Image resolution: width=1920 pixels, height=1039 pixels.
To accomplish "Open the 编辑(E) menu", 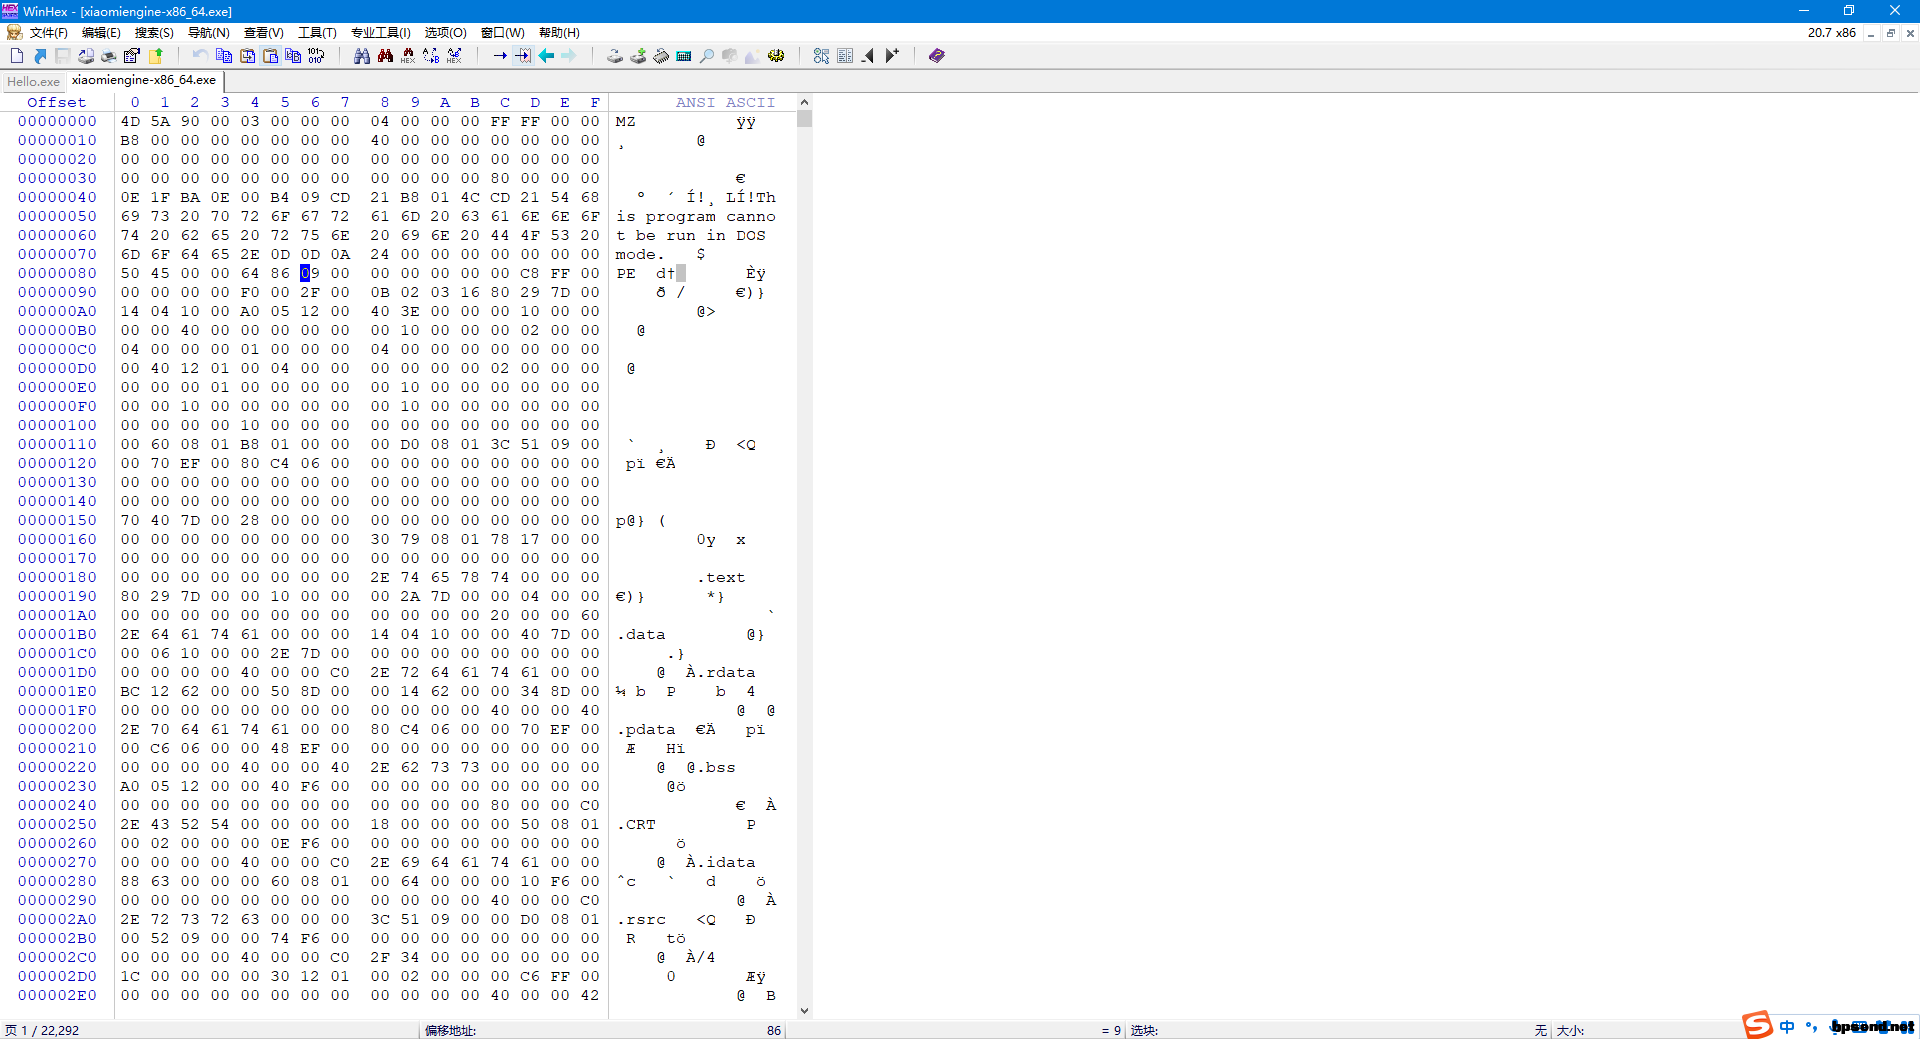I will pos(101,33).
